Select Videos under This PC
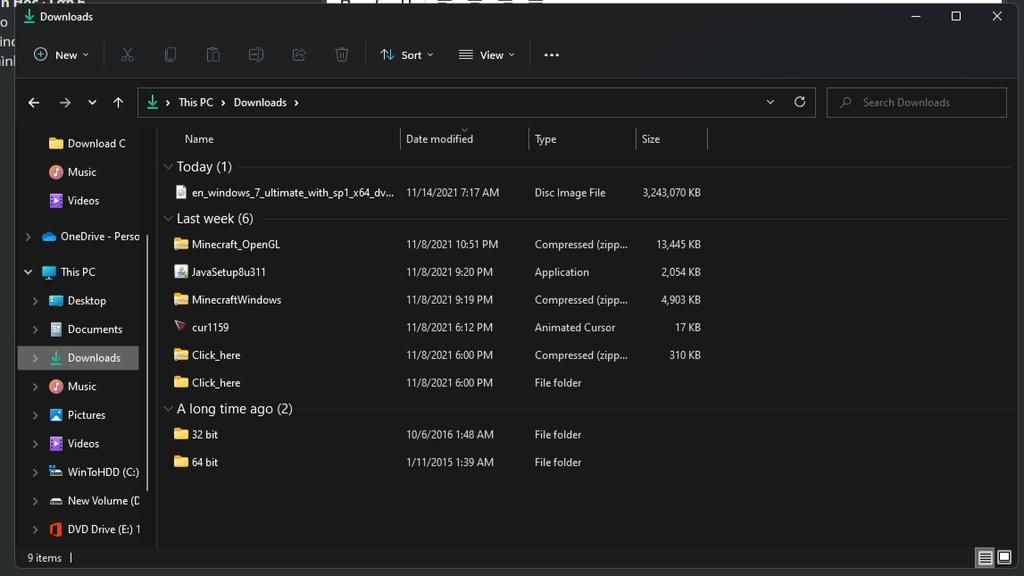 point(74,443)
